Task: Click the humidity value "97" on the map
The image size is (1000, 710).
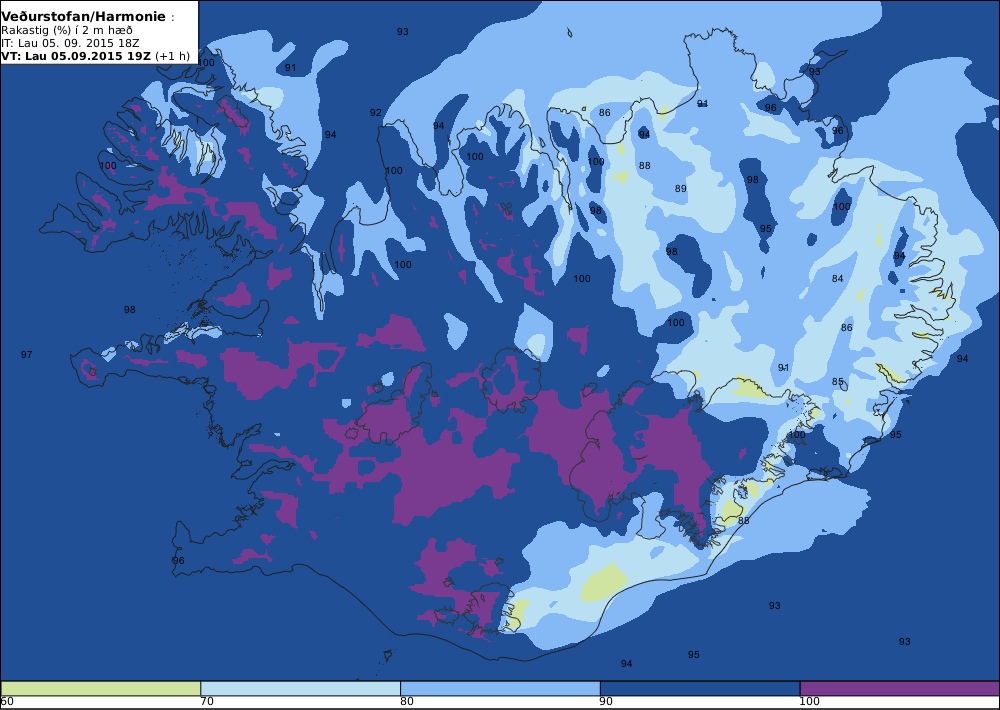Action: (26, 355)
